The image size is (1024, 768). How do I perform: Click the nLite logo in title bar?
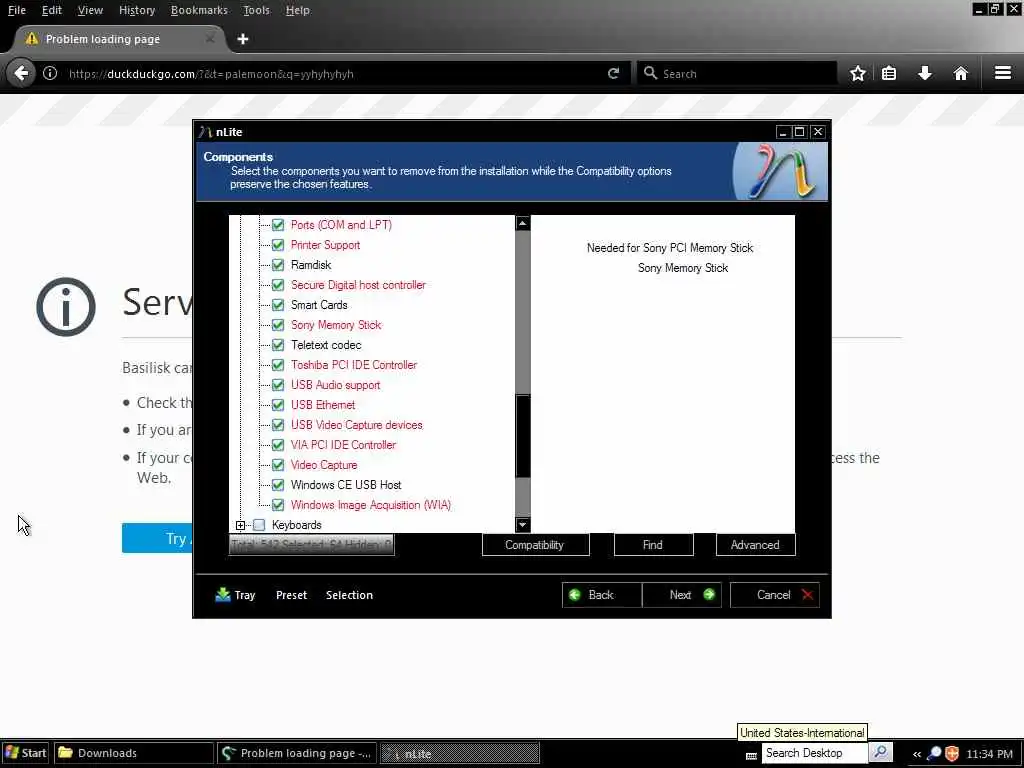[x=205, y=132]
